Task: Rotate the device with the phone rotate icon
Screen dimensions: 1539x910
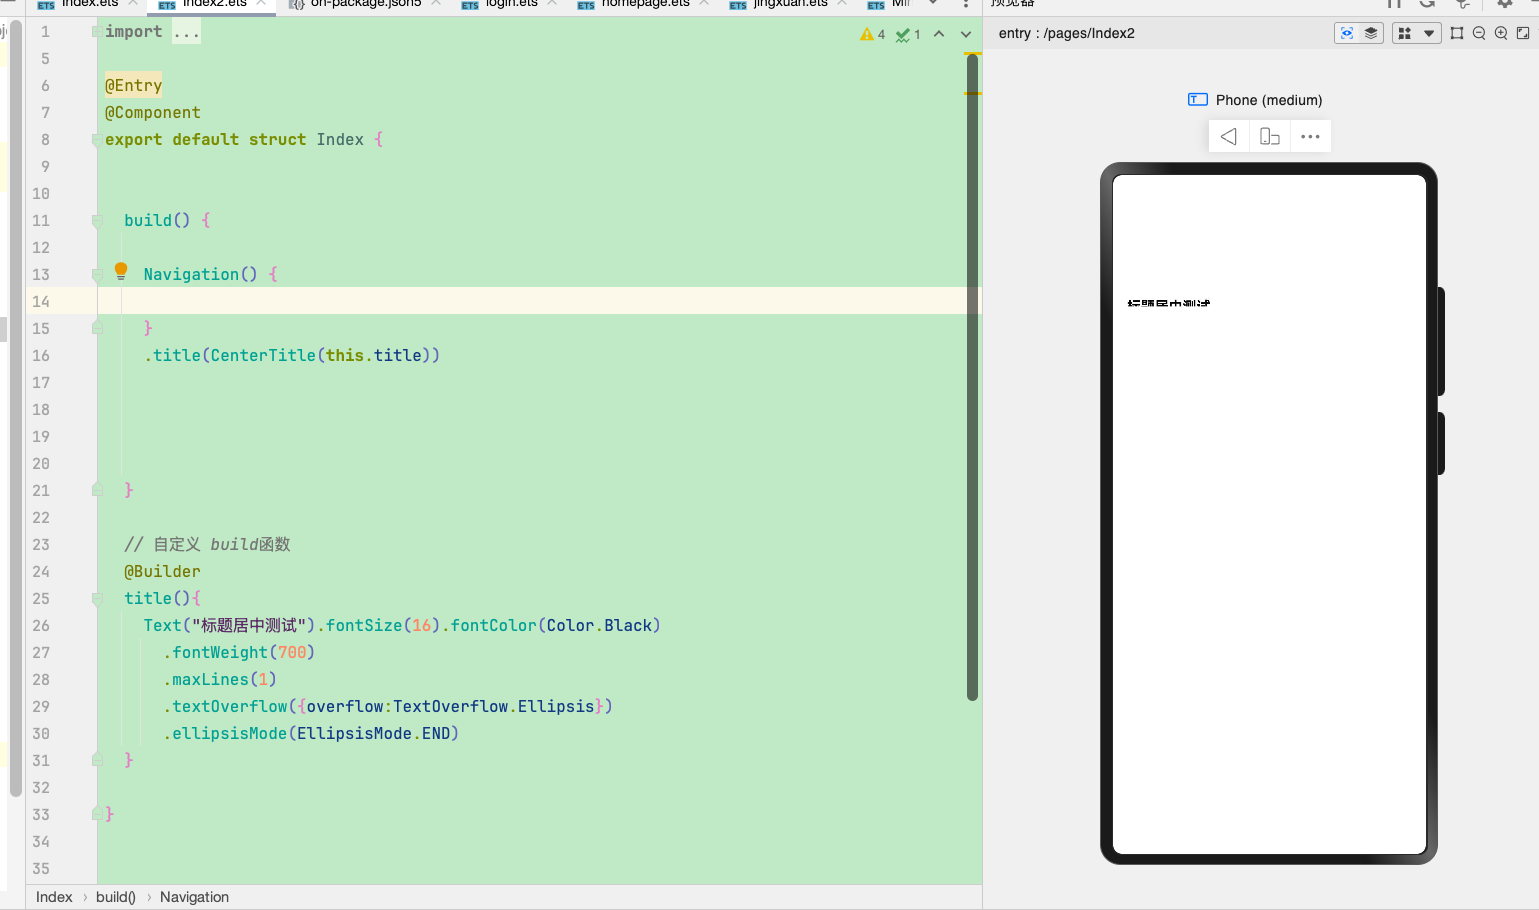Action: point(1270,136)
